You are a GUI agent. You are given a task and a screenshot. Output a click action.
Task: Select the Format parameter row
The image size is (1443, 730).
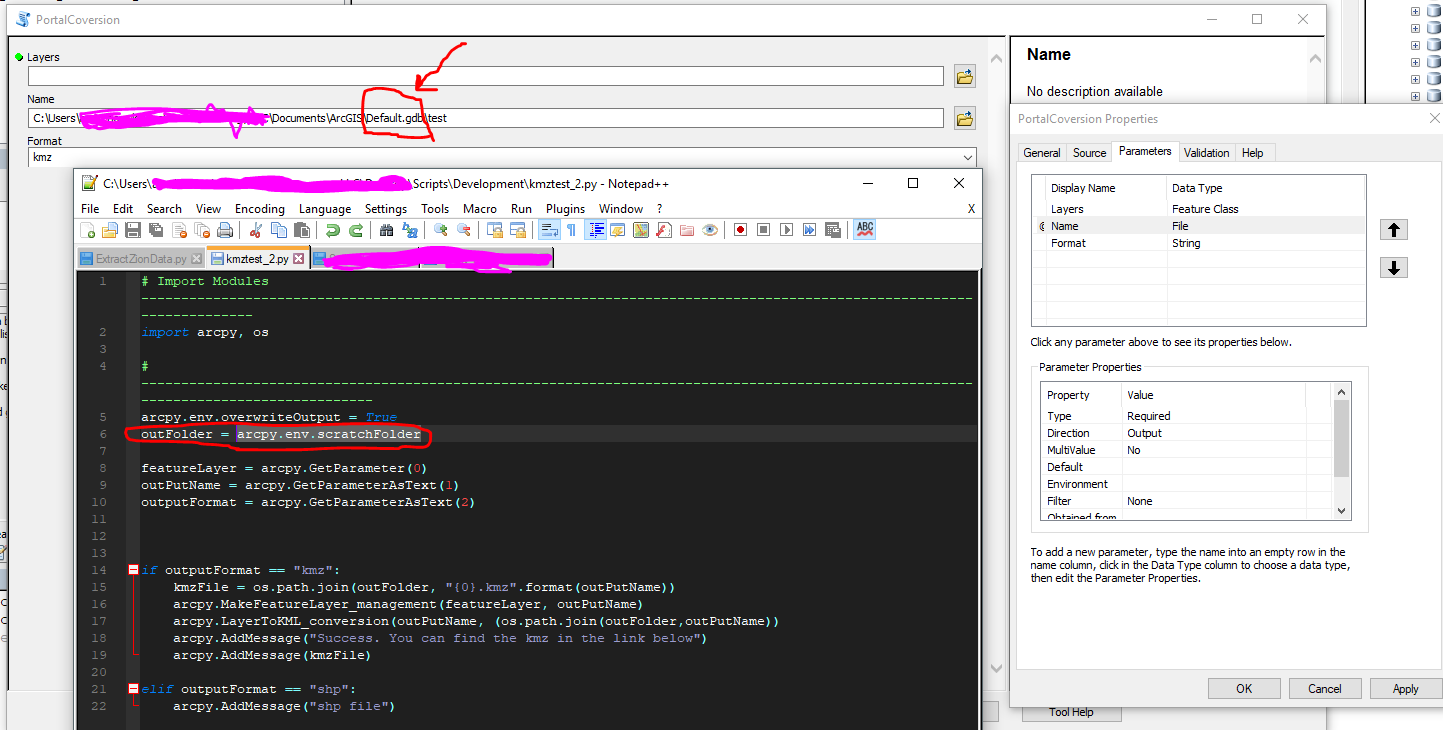point(1199,243)
